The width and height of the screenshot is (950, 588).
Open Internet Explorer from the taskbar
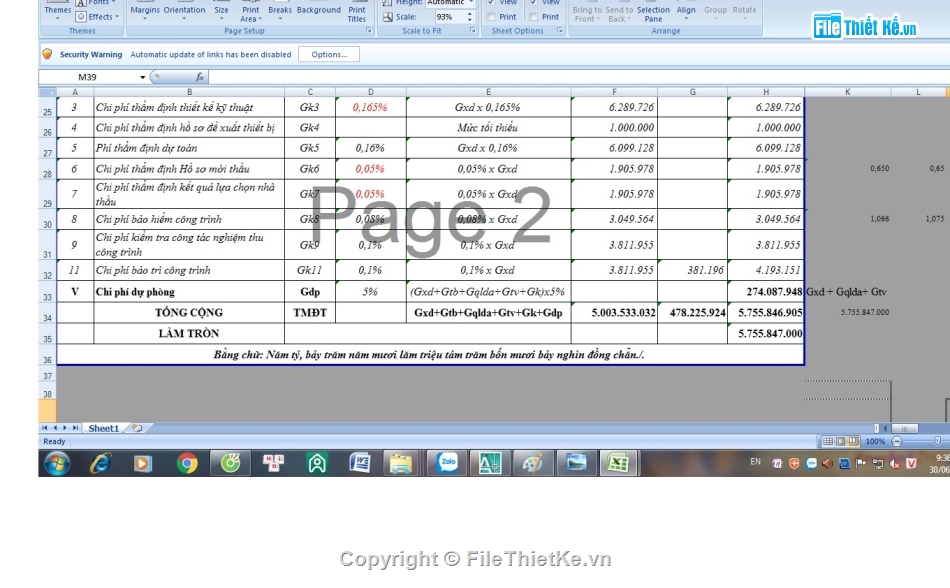coord(101,464)
